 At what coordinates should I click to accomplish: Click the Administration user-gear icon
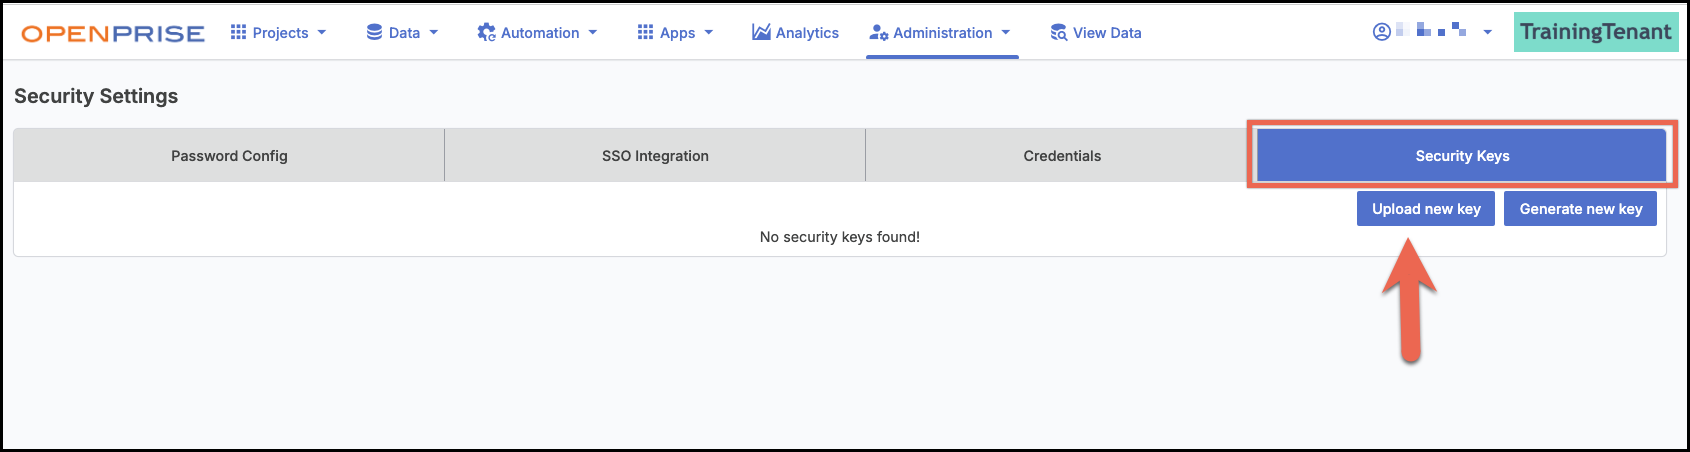tap(879, 32)
